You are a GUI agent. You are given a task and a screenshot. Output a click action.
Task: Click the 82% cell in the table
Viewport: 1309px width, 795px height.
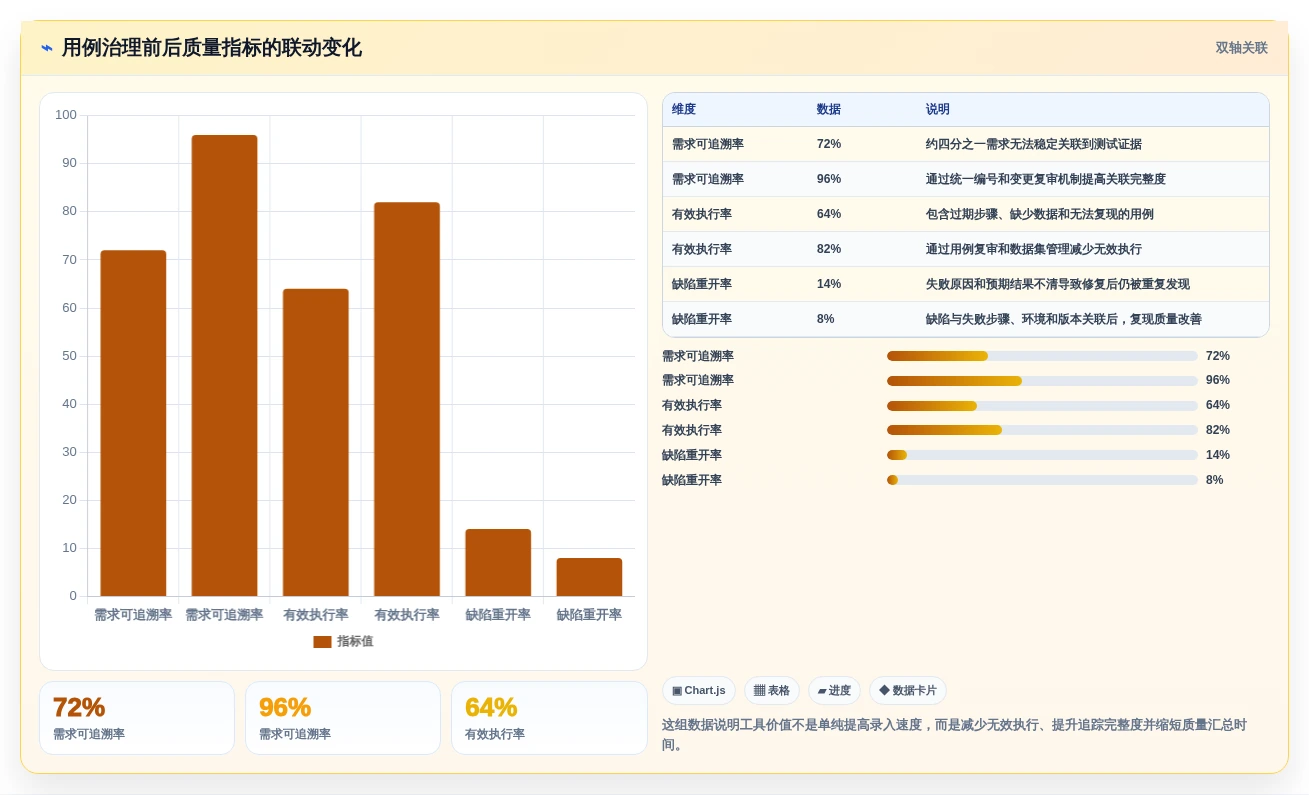pyautogui.click(x=829, y=249)
